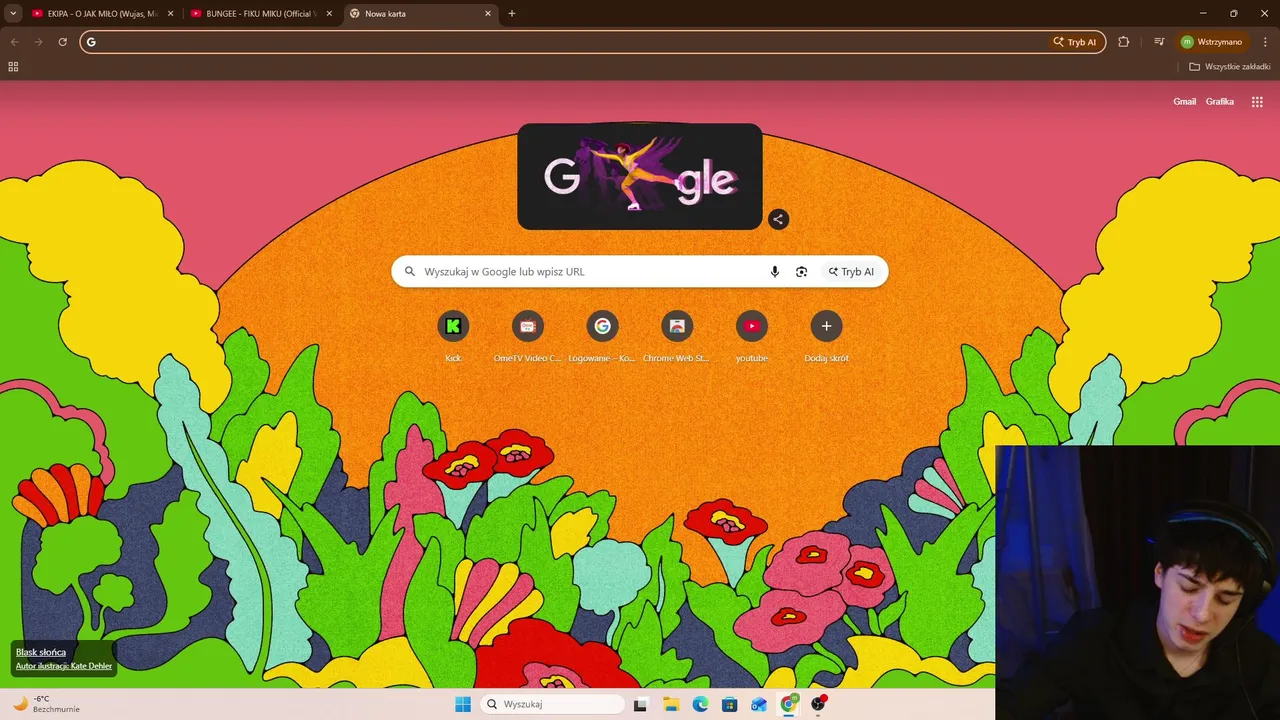Open the Blask słońca theme link
This screenshot has height=720, width=1280.
coord(41,652)
